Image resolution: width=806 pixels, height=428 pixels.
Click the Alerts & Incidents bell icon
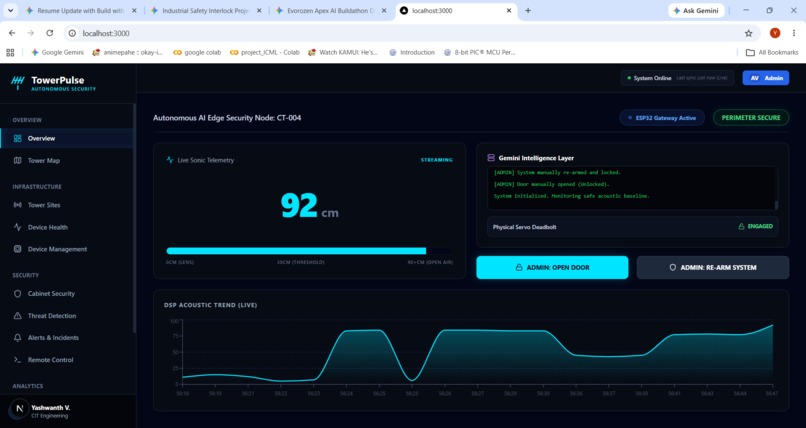point(17,338)
